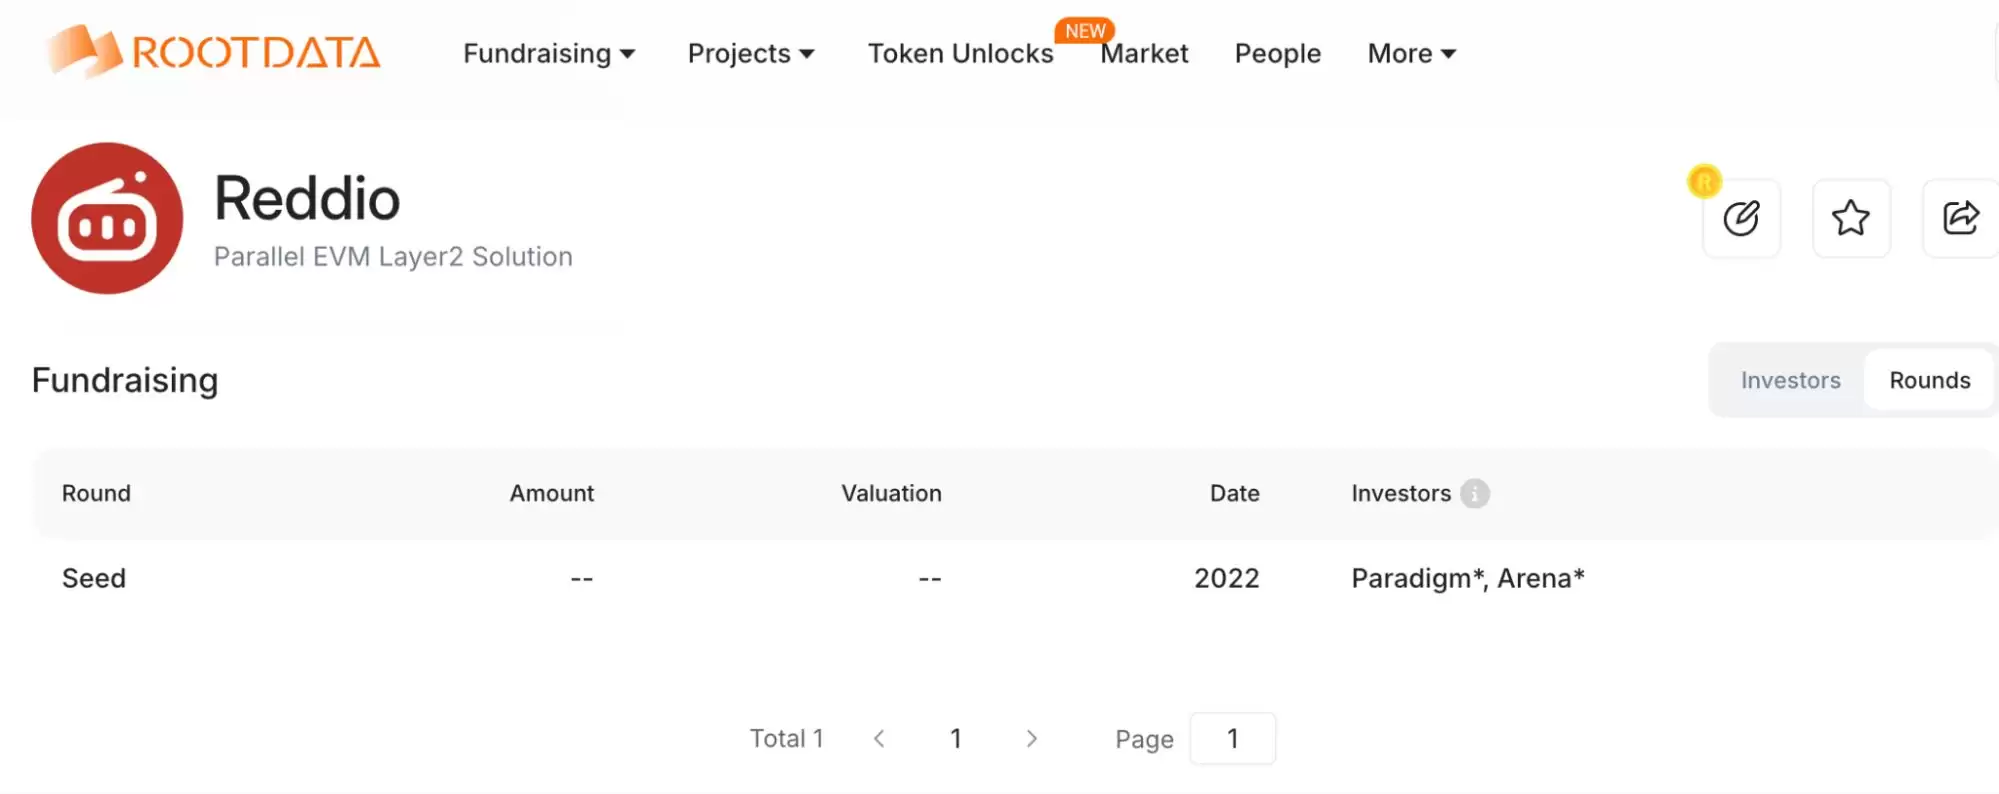Go to previous page arrow
Image resolution: width=1999 pixels, height=794 pixels.
(x=879, y=739)
